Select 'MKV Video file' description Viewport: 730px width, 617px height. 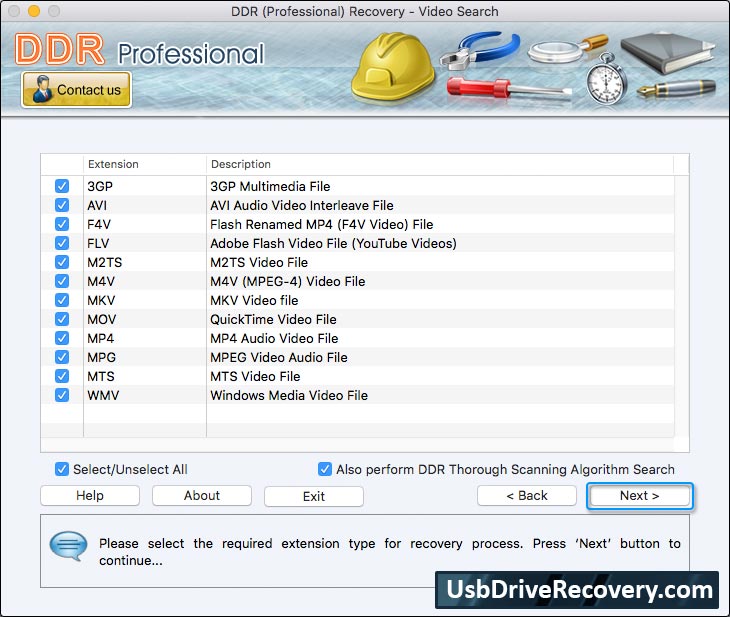pyautogui.click(x=254, y=300)
